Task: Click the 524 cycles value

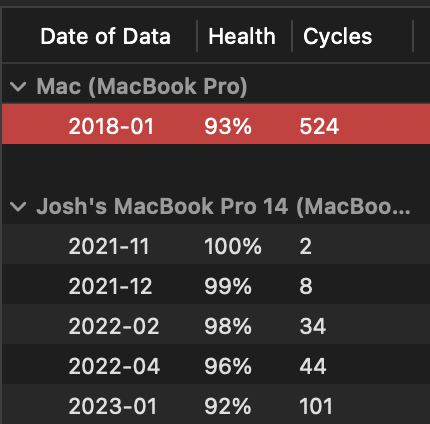Action: 319,127
